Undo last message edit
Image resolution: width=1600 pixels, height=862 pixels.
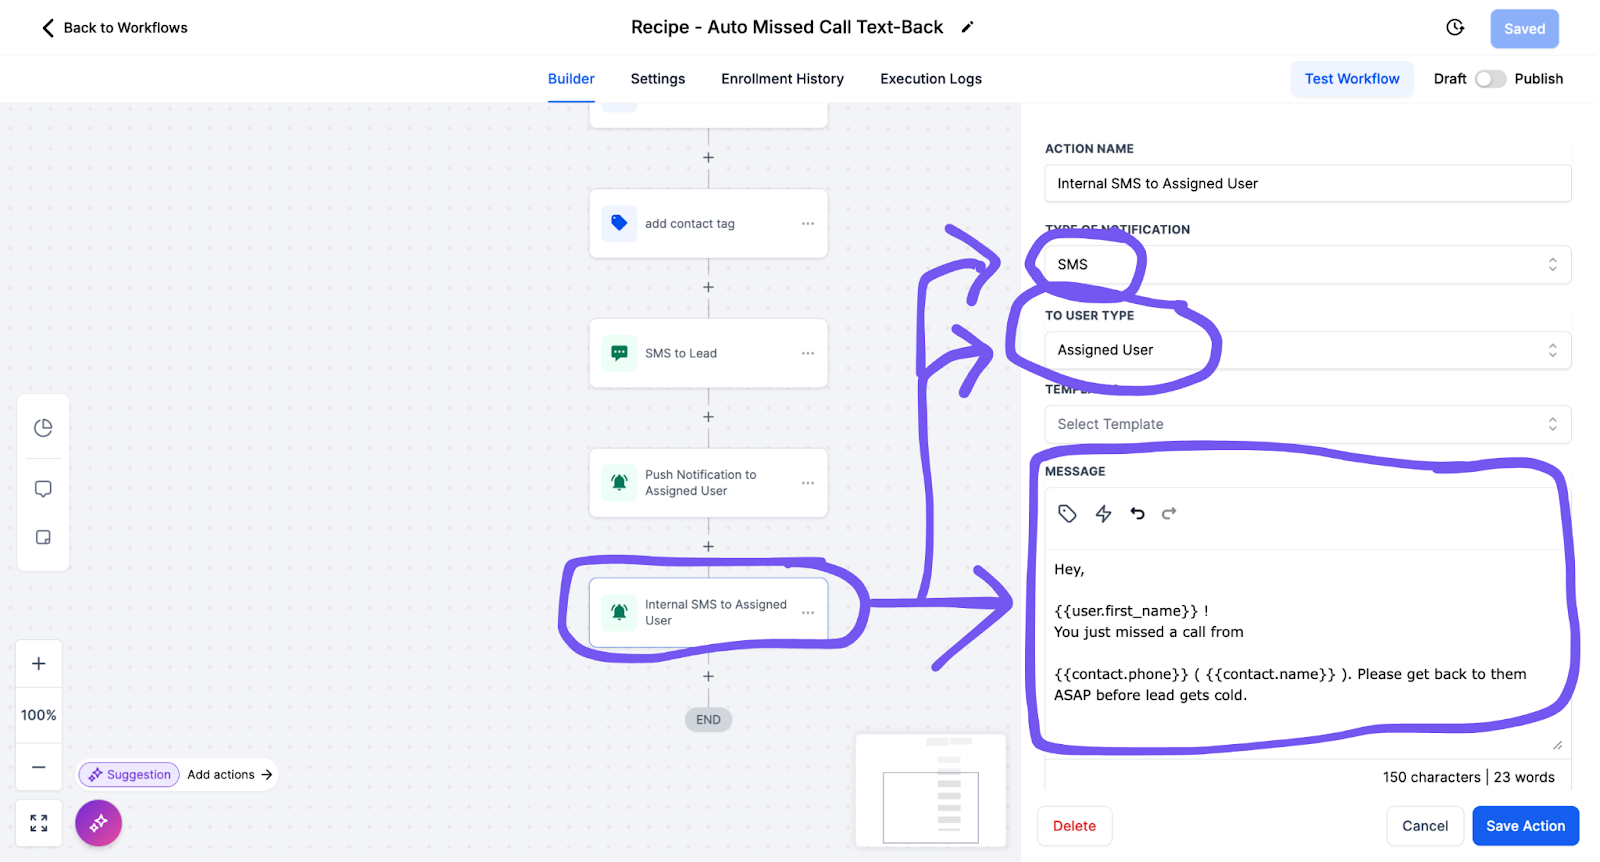pyautogui.click(x=1137, y=514)
